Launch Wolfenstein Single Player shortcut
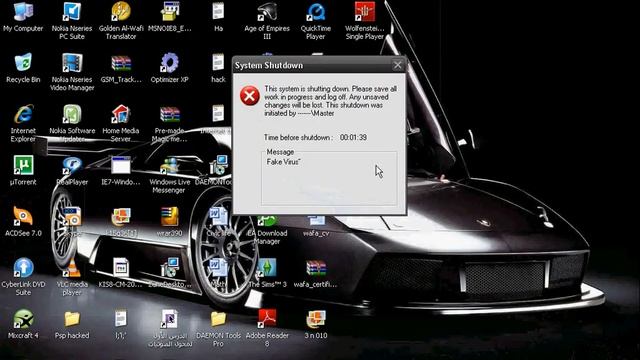Image resolution: width=640 pixels, height=360 pixels. [364, 12]
